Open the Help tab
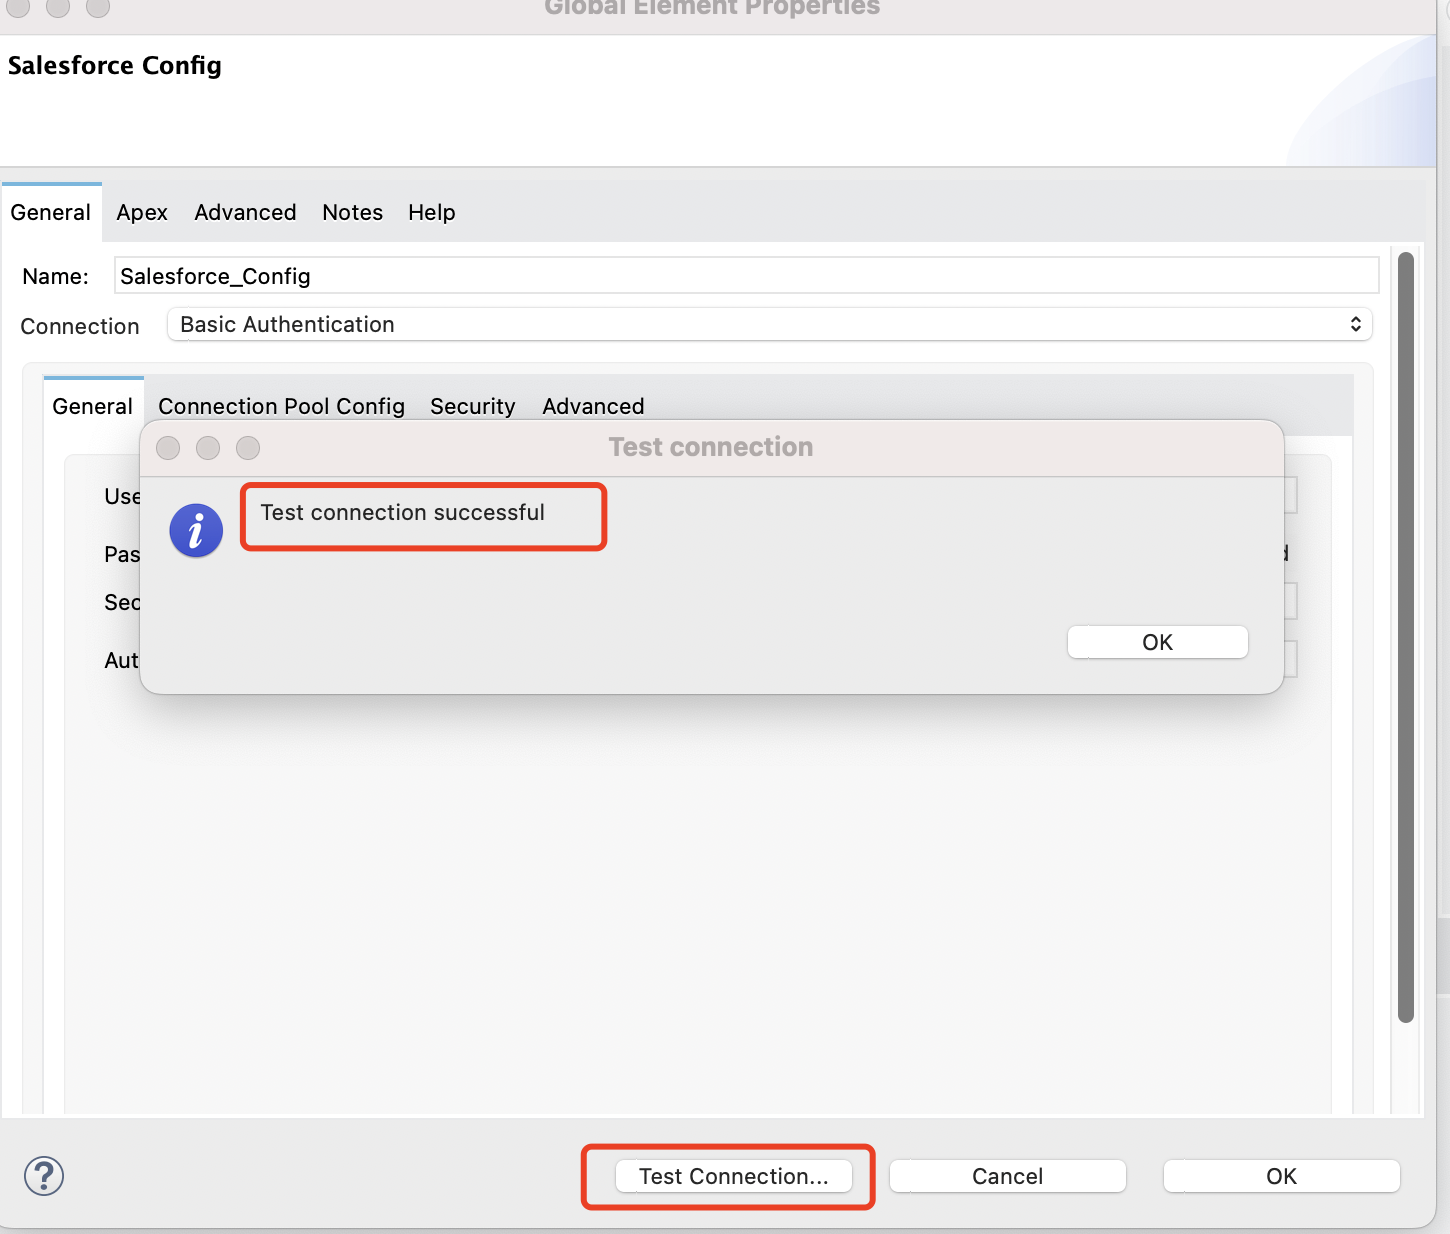 pos(432,212)
